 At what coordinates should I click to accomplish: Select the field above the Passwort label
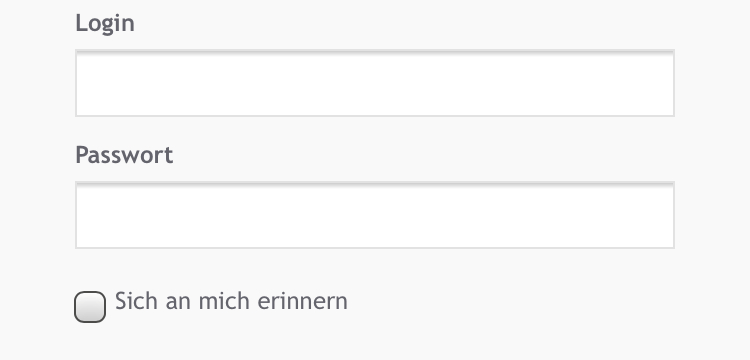(375, 83)
